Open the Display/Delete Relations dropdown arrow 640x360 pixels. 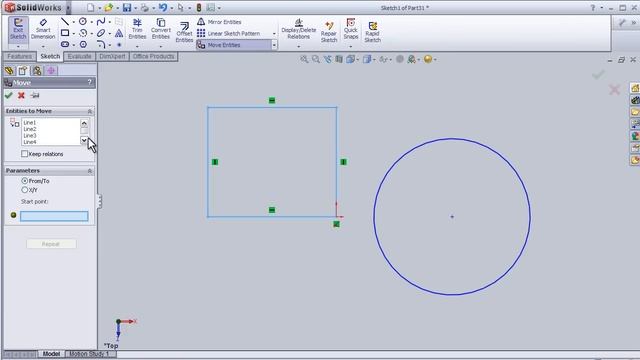(299, 47)
